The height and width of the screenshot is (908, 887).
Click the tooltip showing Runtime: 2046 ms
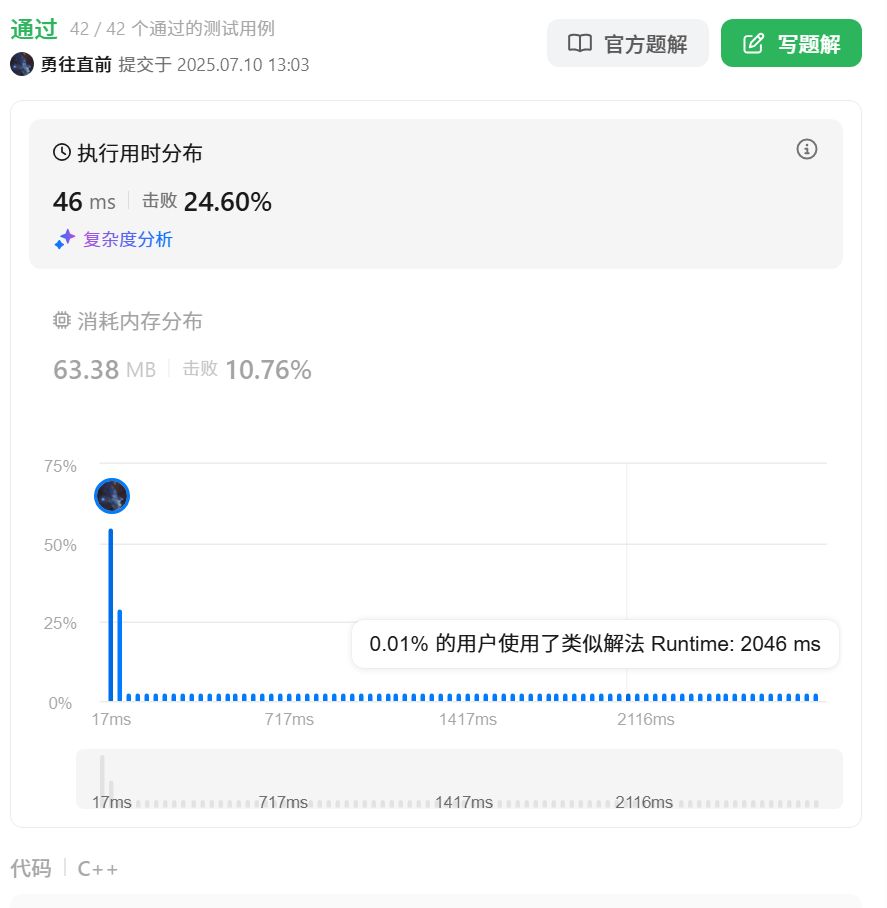(595, 644)
